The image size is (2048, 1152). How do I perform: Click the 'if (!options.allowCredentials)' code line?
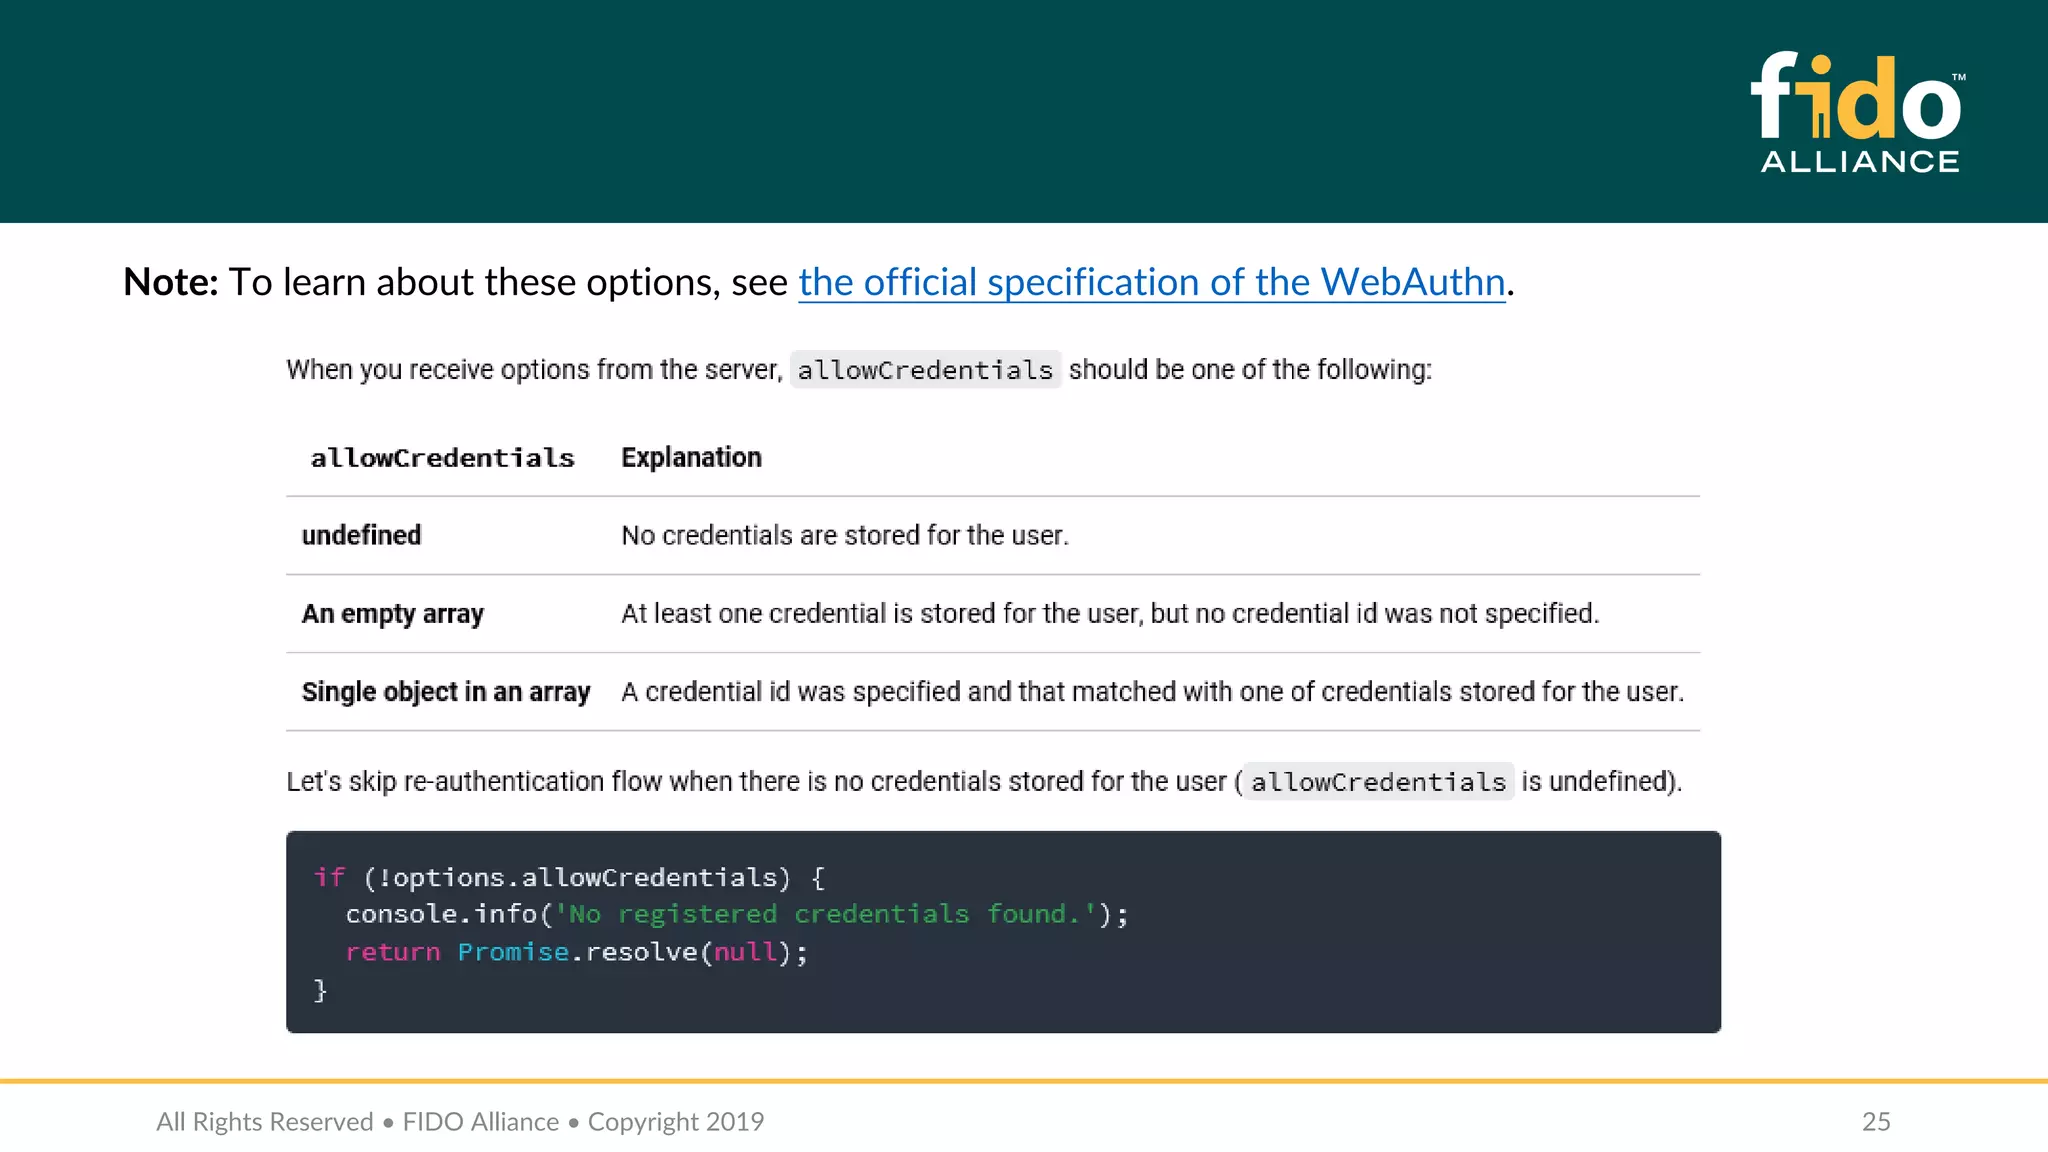[x=569, y=877]
